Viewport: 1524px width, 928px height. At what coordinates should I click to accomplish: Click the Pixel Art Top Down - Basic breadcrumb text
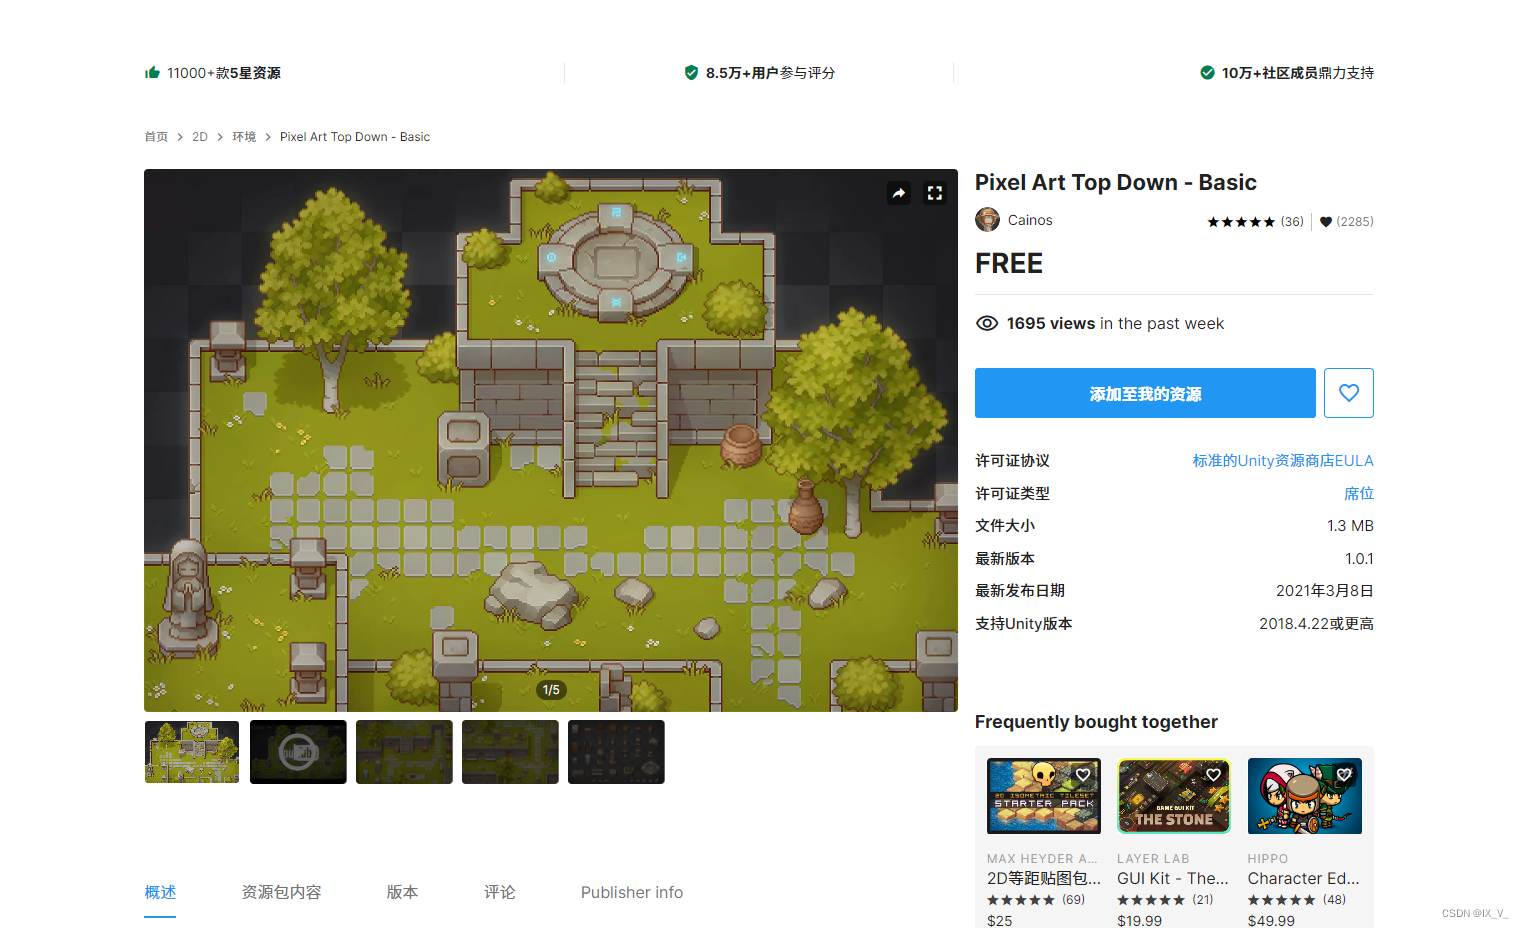[x=355, y=137]
